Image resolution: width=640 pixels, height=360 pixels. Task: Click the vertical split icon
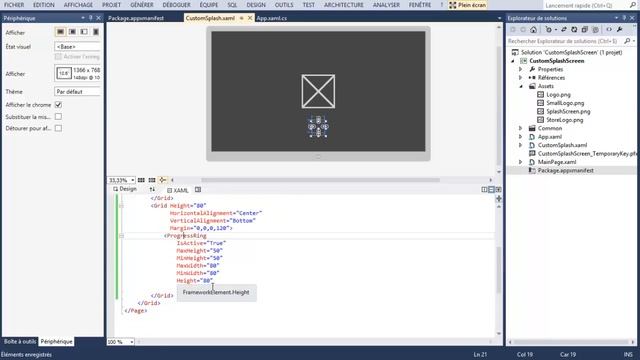(484, 189)
